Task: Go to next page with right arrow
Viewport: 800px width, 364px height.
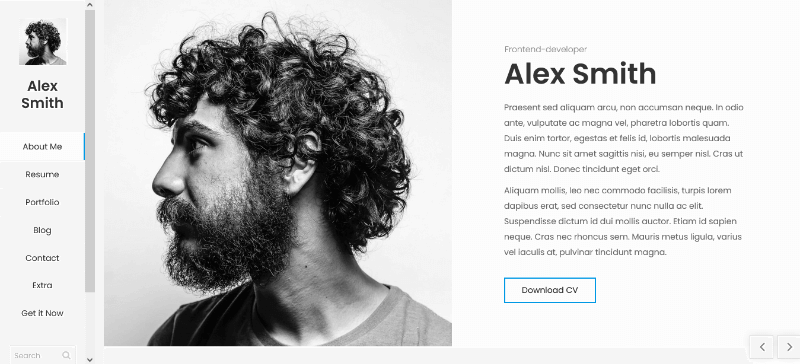Action: (x=788, y=347)
